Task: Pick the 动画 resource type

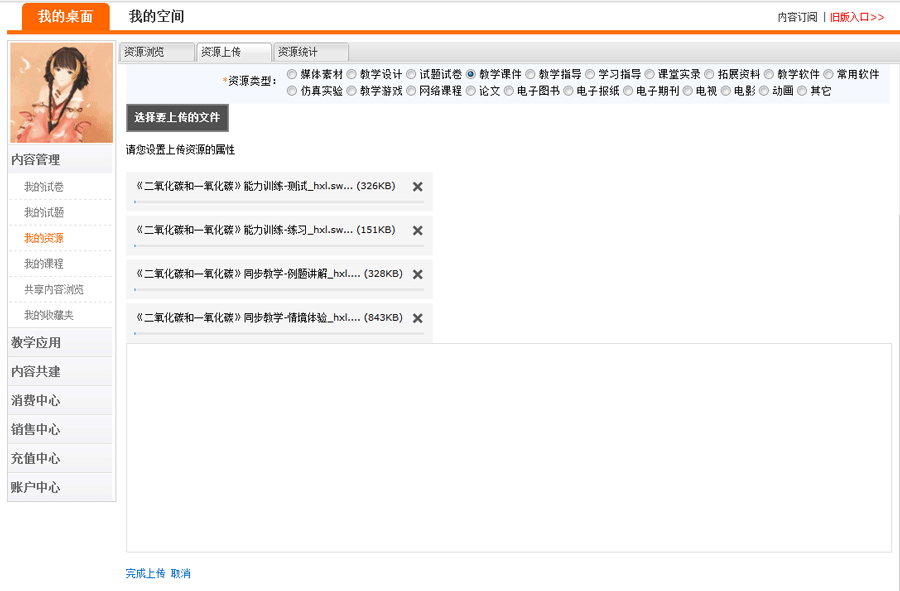Action: 764,91
